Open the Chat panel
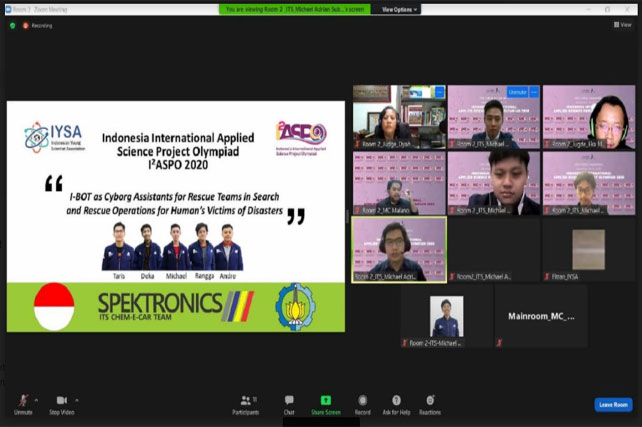Image resolution: width=642 pixels, height=427 pixels. [x=289, y=404]
